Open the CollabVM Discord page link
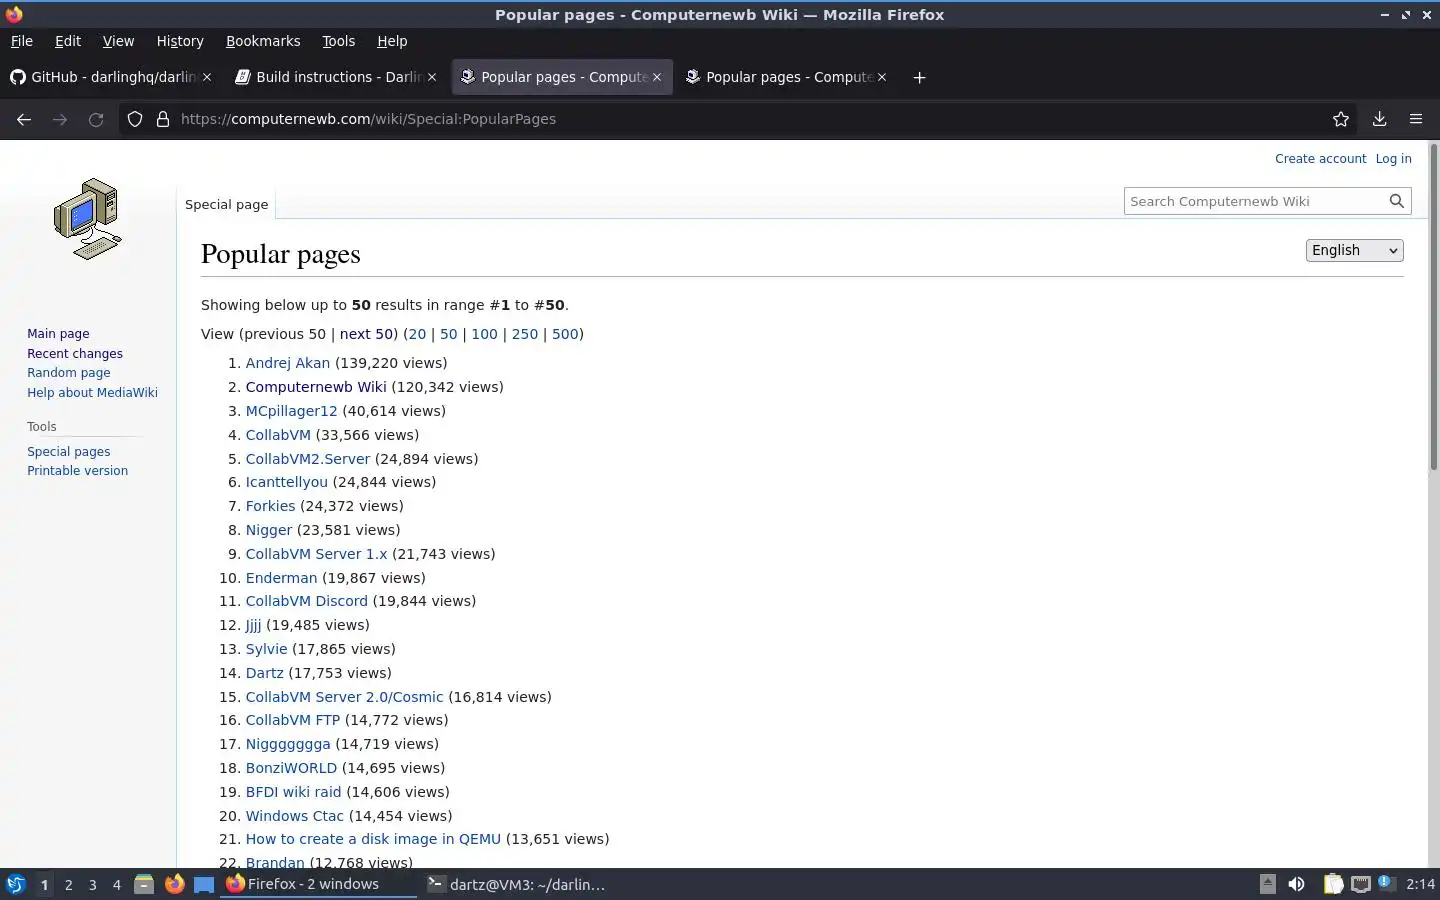 pos(307,601)
